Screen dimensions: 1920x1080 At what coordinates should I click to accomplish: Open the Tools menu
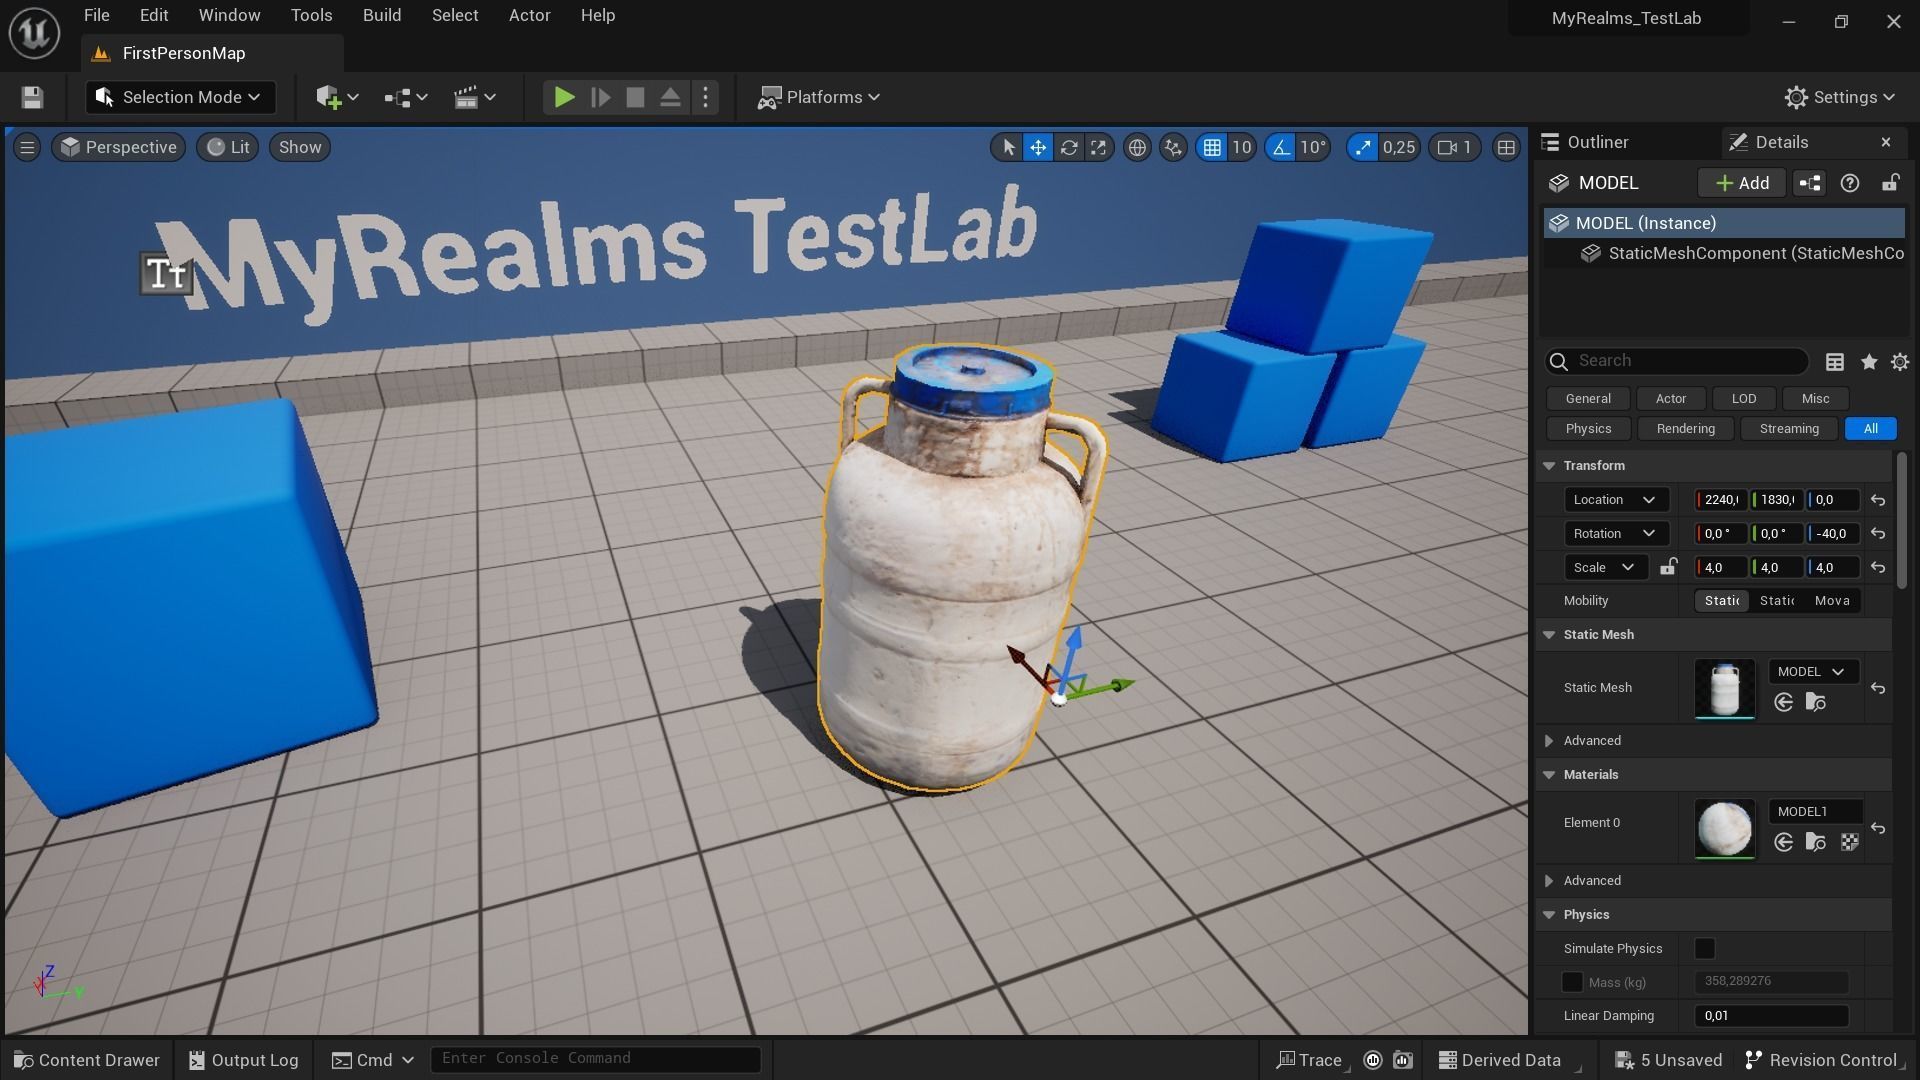point(311,15)
